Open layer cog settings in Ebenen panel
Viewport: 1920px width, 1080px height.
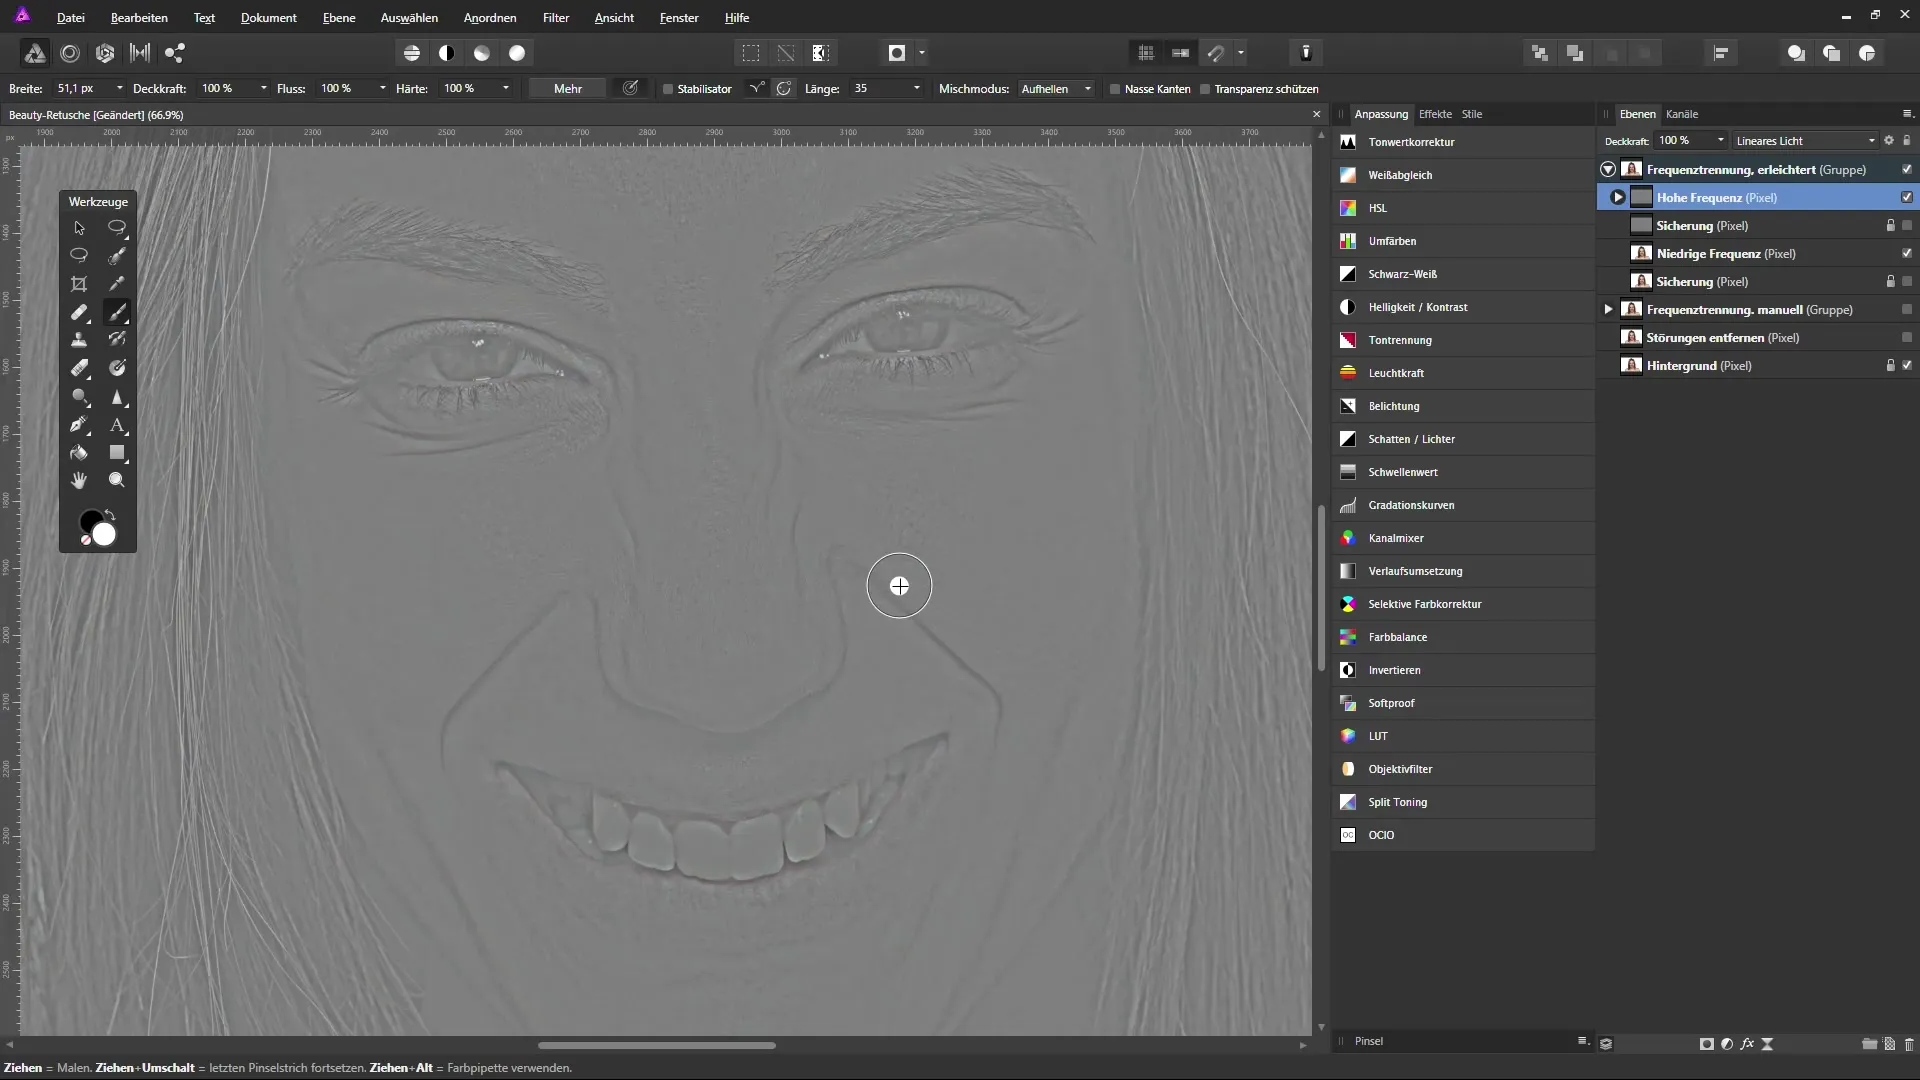pos(1889,141)
